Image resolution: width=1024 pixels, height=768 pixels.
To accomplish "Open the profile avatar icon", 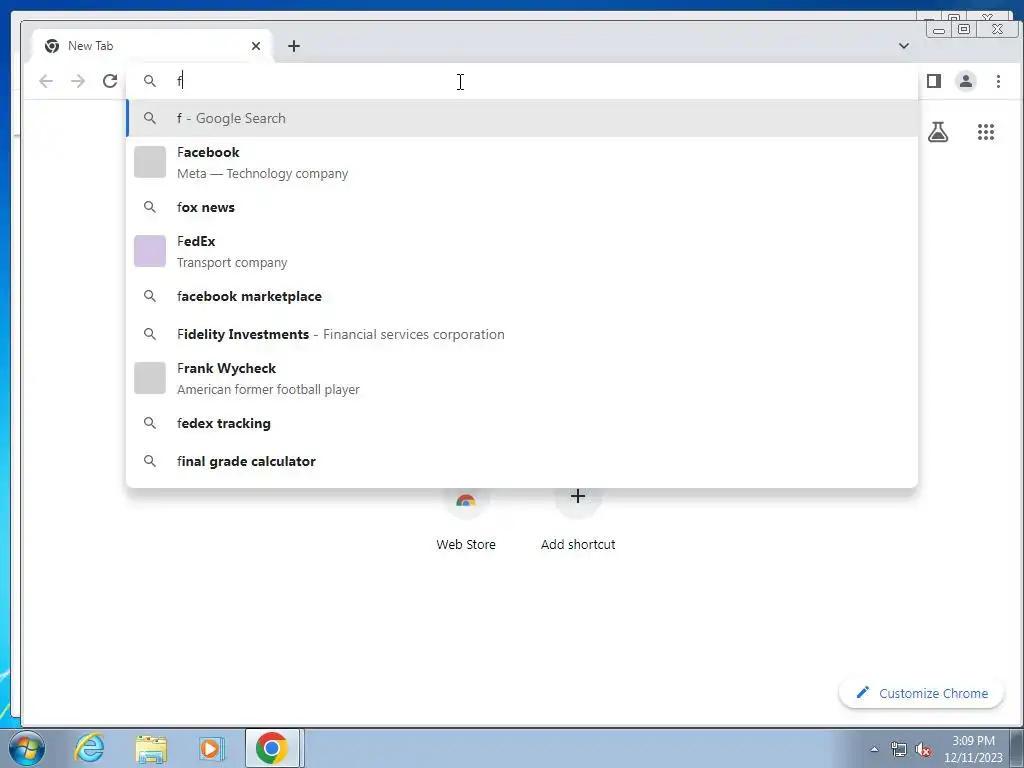I will pyautogui.click(x=966, y=81).
